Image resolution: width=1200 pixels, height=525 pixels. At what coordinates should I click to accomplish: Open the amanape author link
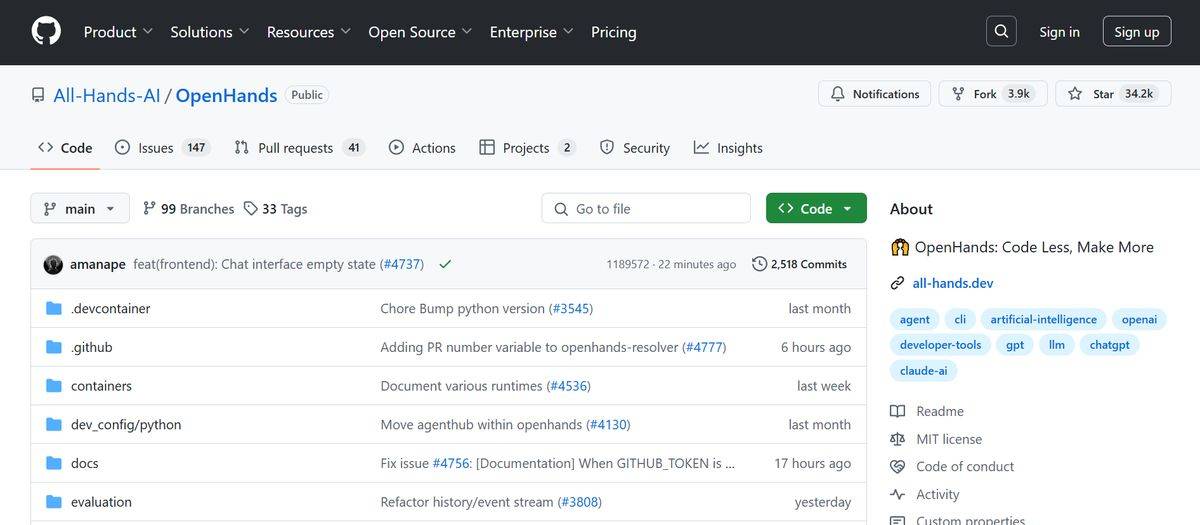pyautogui.click(x=98, y=264)
